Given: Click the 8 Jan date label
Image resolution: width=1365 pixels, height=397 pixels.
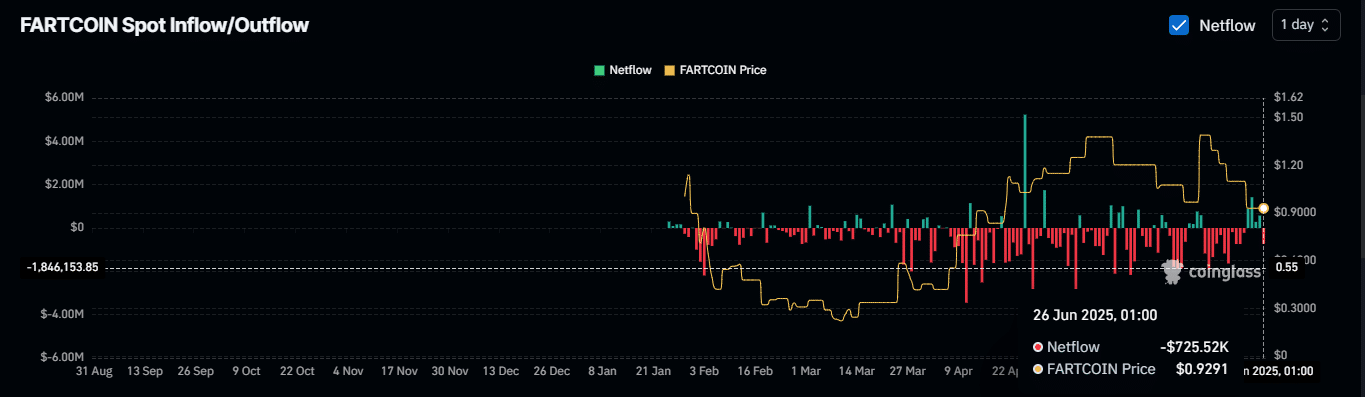Looking at the screenshot, I should 603,371.
